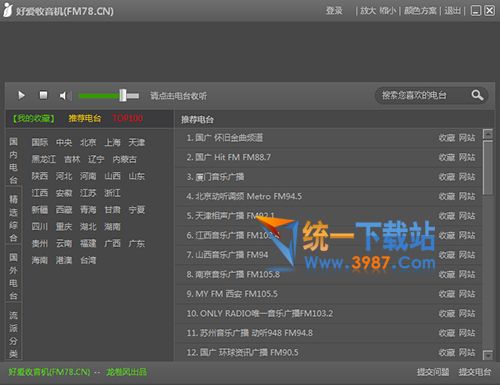Screen dimensions: 500x385
Task: Click 好爱收音机(FM78.CN) footer link
Action: click(x=49, y=372)
